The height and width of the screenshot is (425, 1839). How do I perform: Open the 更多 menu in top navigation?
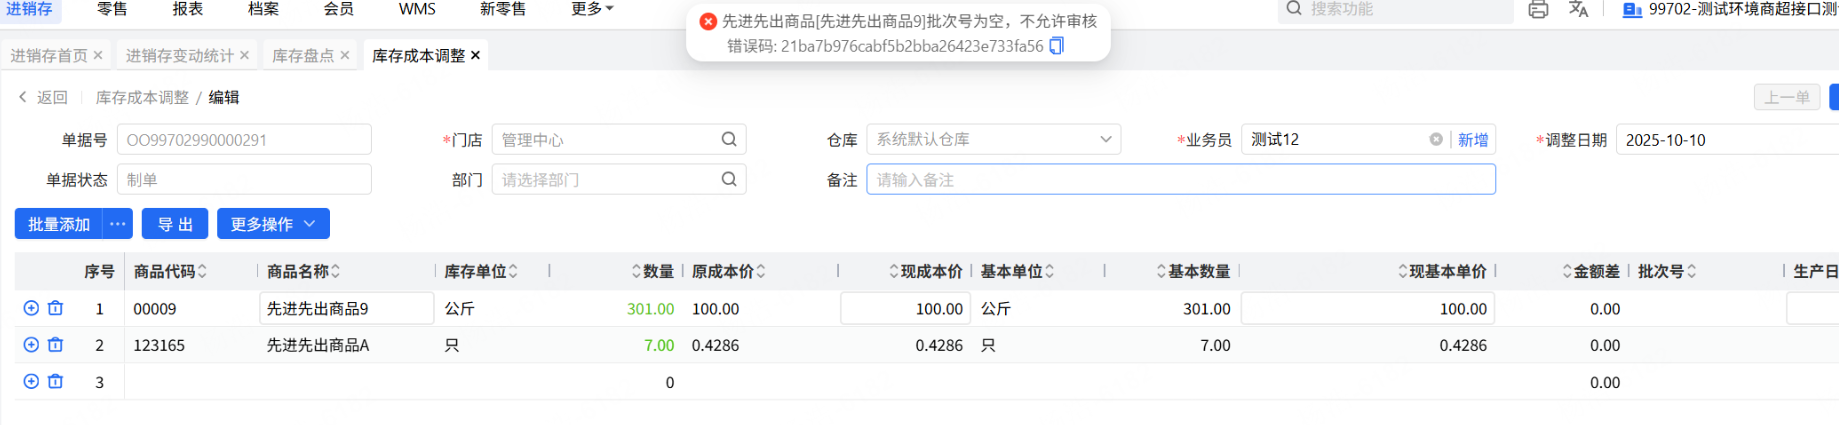[592, 9]
